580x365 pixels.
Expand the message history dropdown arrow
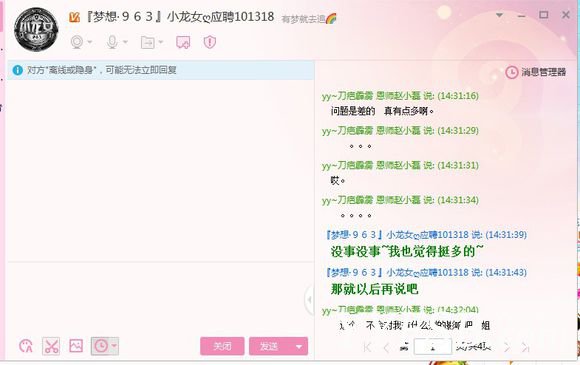pyautogui.click(x=114, y=346)
